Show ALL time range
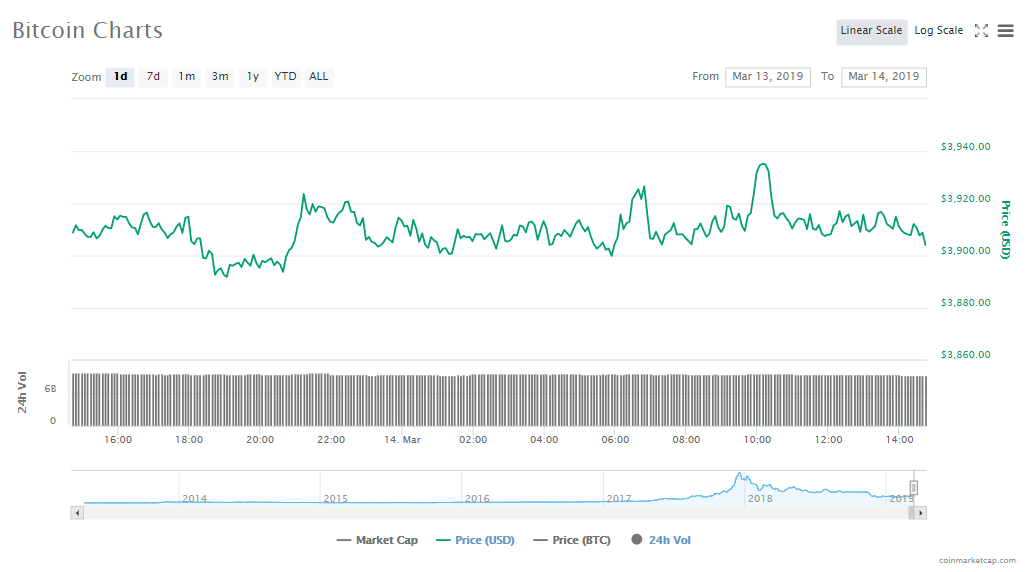Image resolution: width=1028 pixels, height=572 pixels. pyautogui.click(x=318, y=77)
